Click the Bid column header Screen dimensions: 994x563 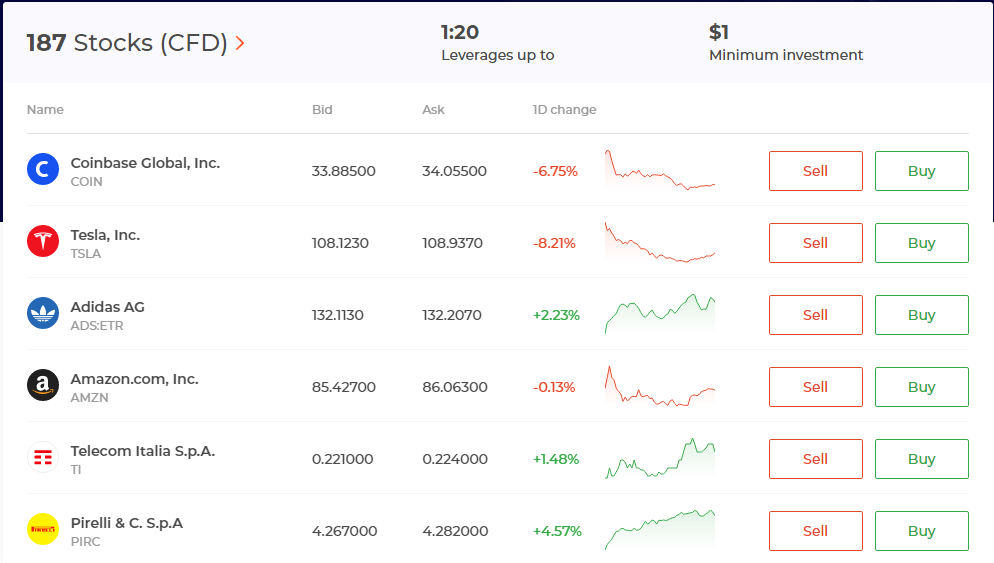(322, 110)
